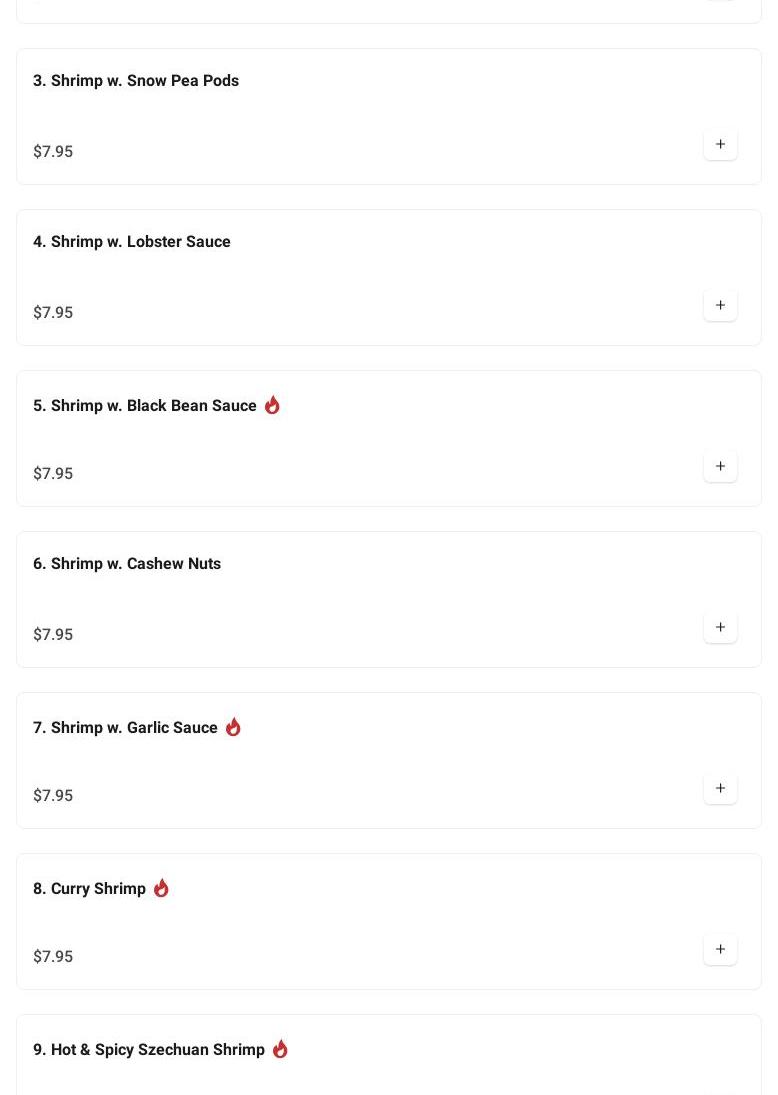Add Shrimp w. Lobster Sauce to order

(720, 306)
